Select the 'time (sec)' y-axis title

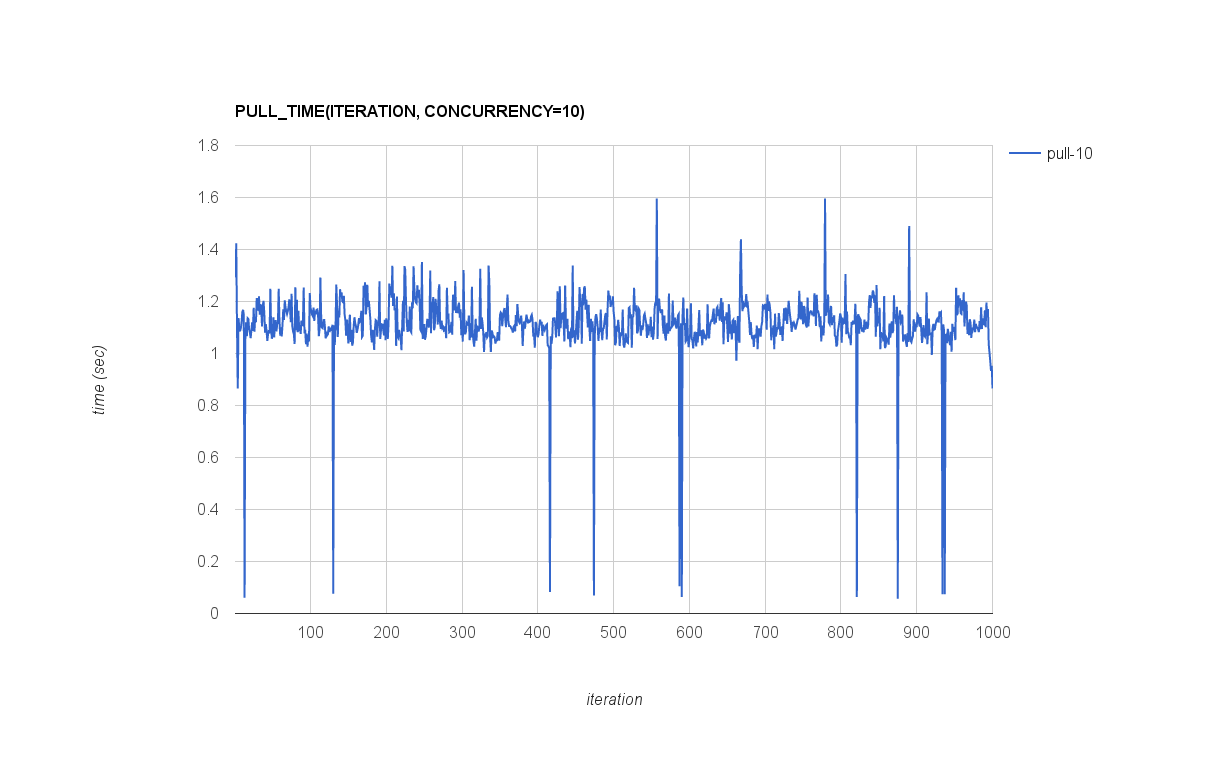pos(99,380)
